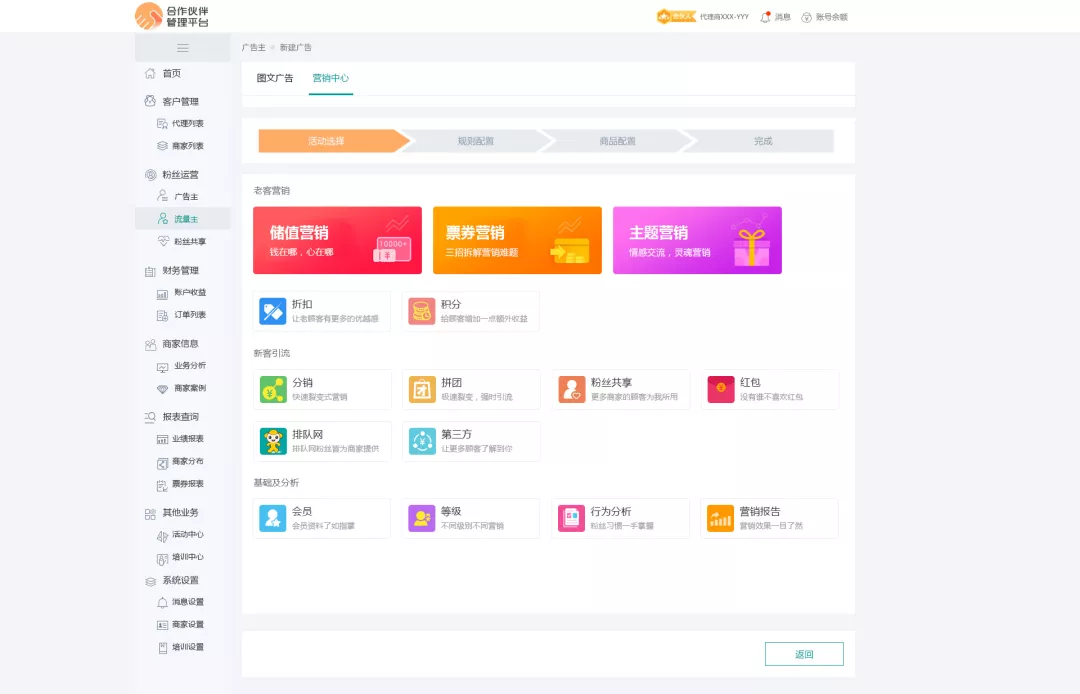The image size is (1080, 694).
Task: Switch to the 图文广告 tab
Action: point(275,78)
